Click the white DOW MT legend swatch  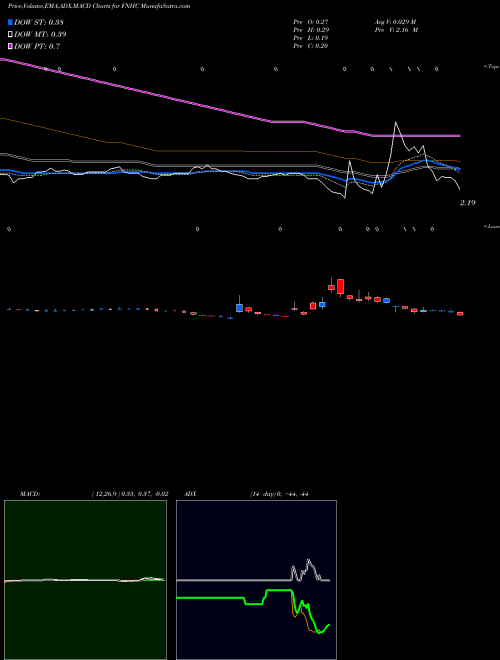(x=10, y=34)
